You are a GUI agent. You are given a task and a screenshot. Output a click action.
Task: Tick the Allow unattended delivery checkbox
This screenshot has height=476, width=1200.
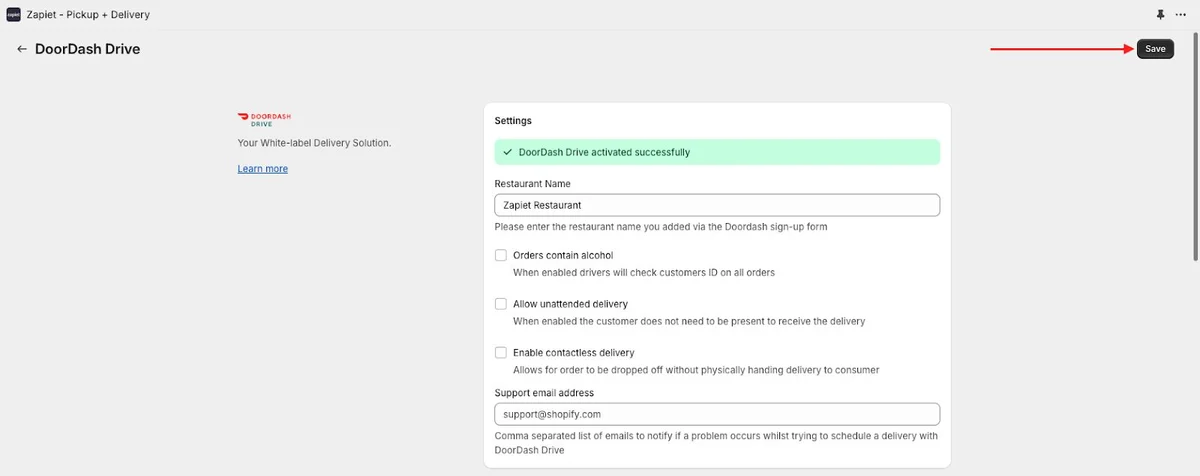(x=501, y=304)
